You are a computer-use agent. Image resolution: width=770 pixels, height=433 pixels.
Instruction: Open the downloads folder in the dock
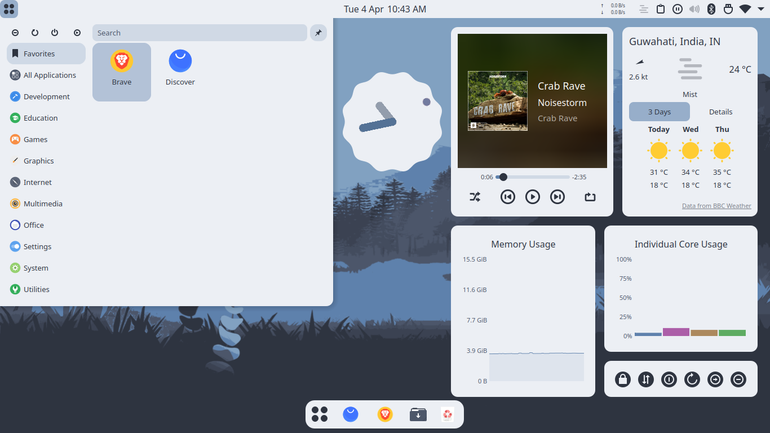point(418,414)
